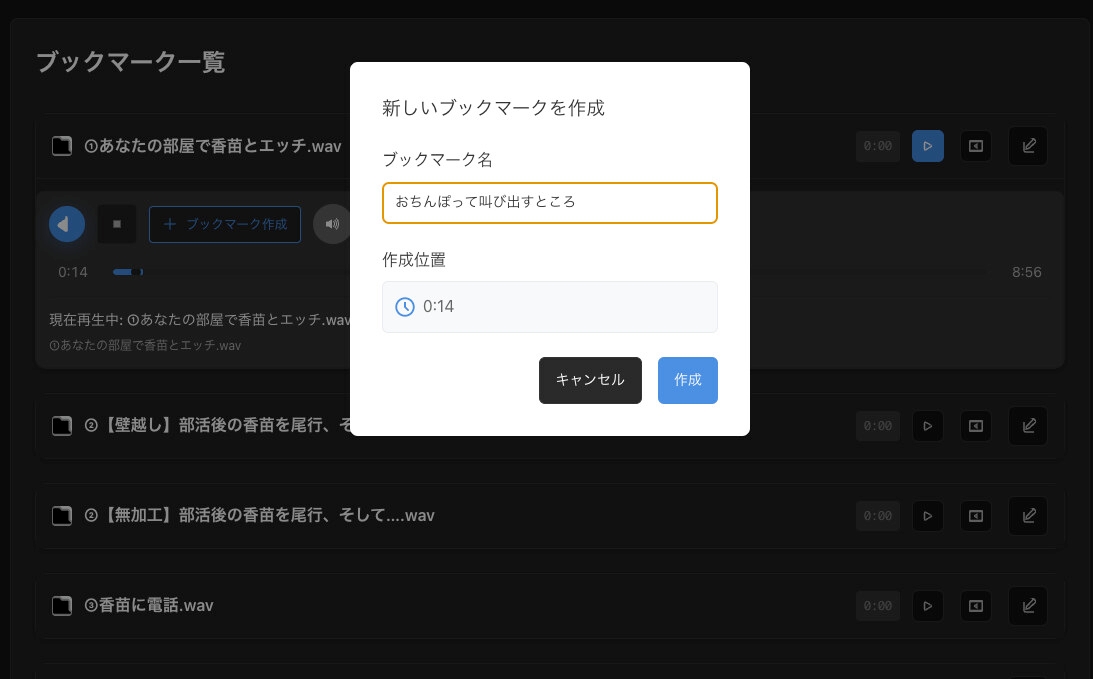Toggle the side panel on ②【無加工】 row

(x=976, y=516)
